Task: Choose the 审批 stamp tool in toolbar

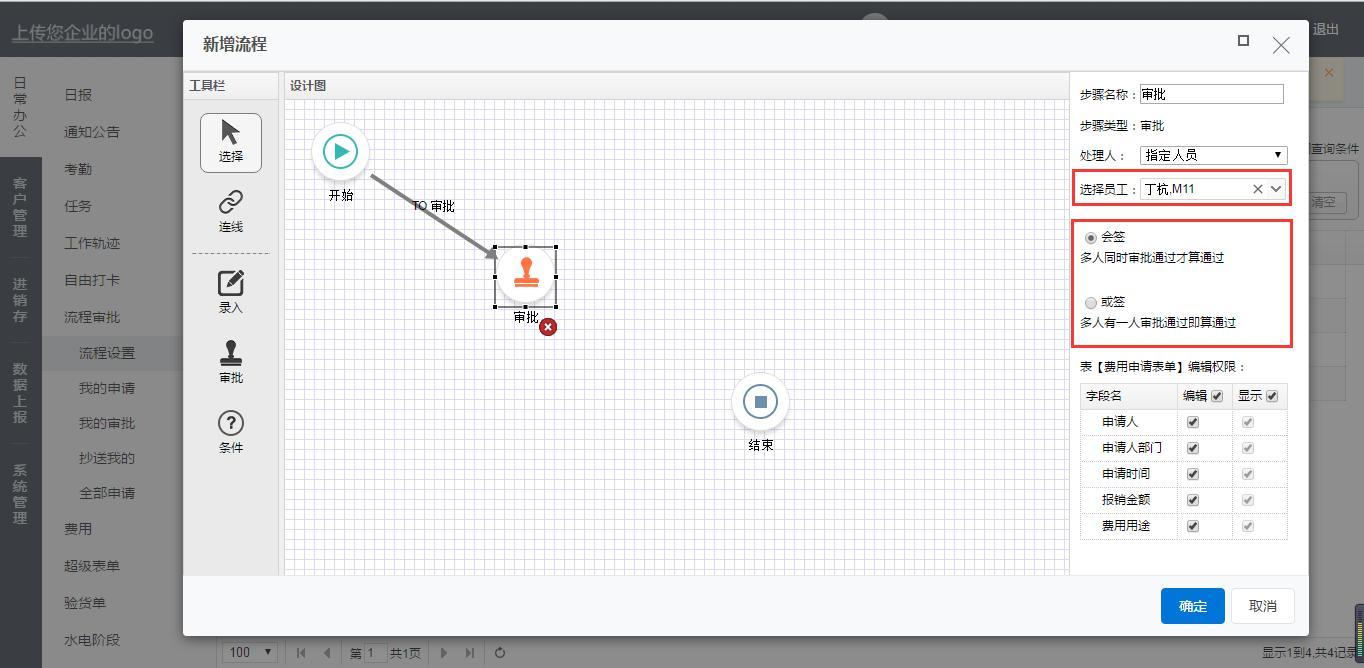Action: (x=231, y=360)
